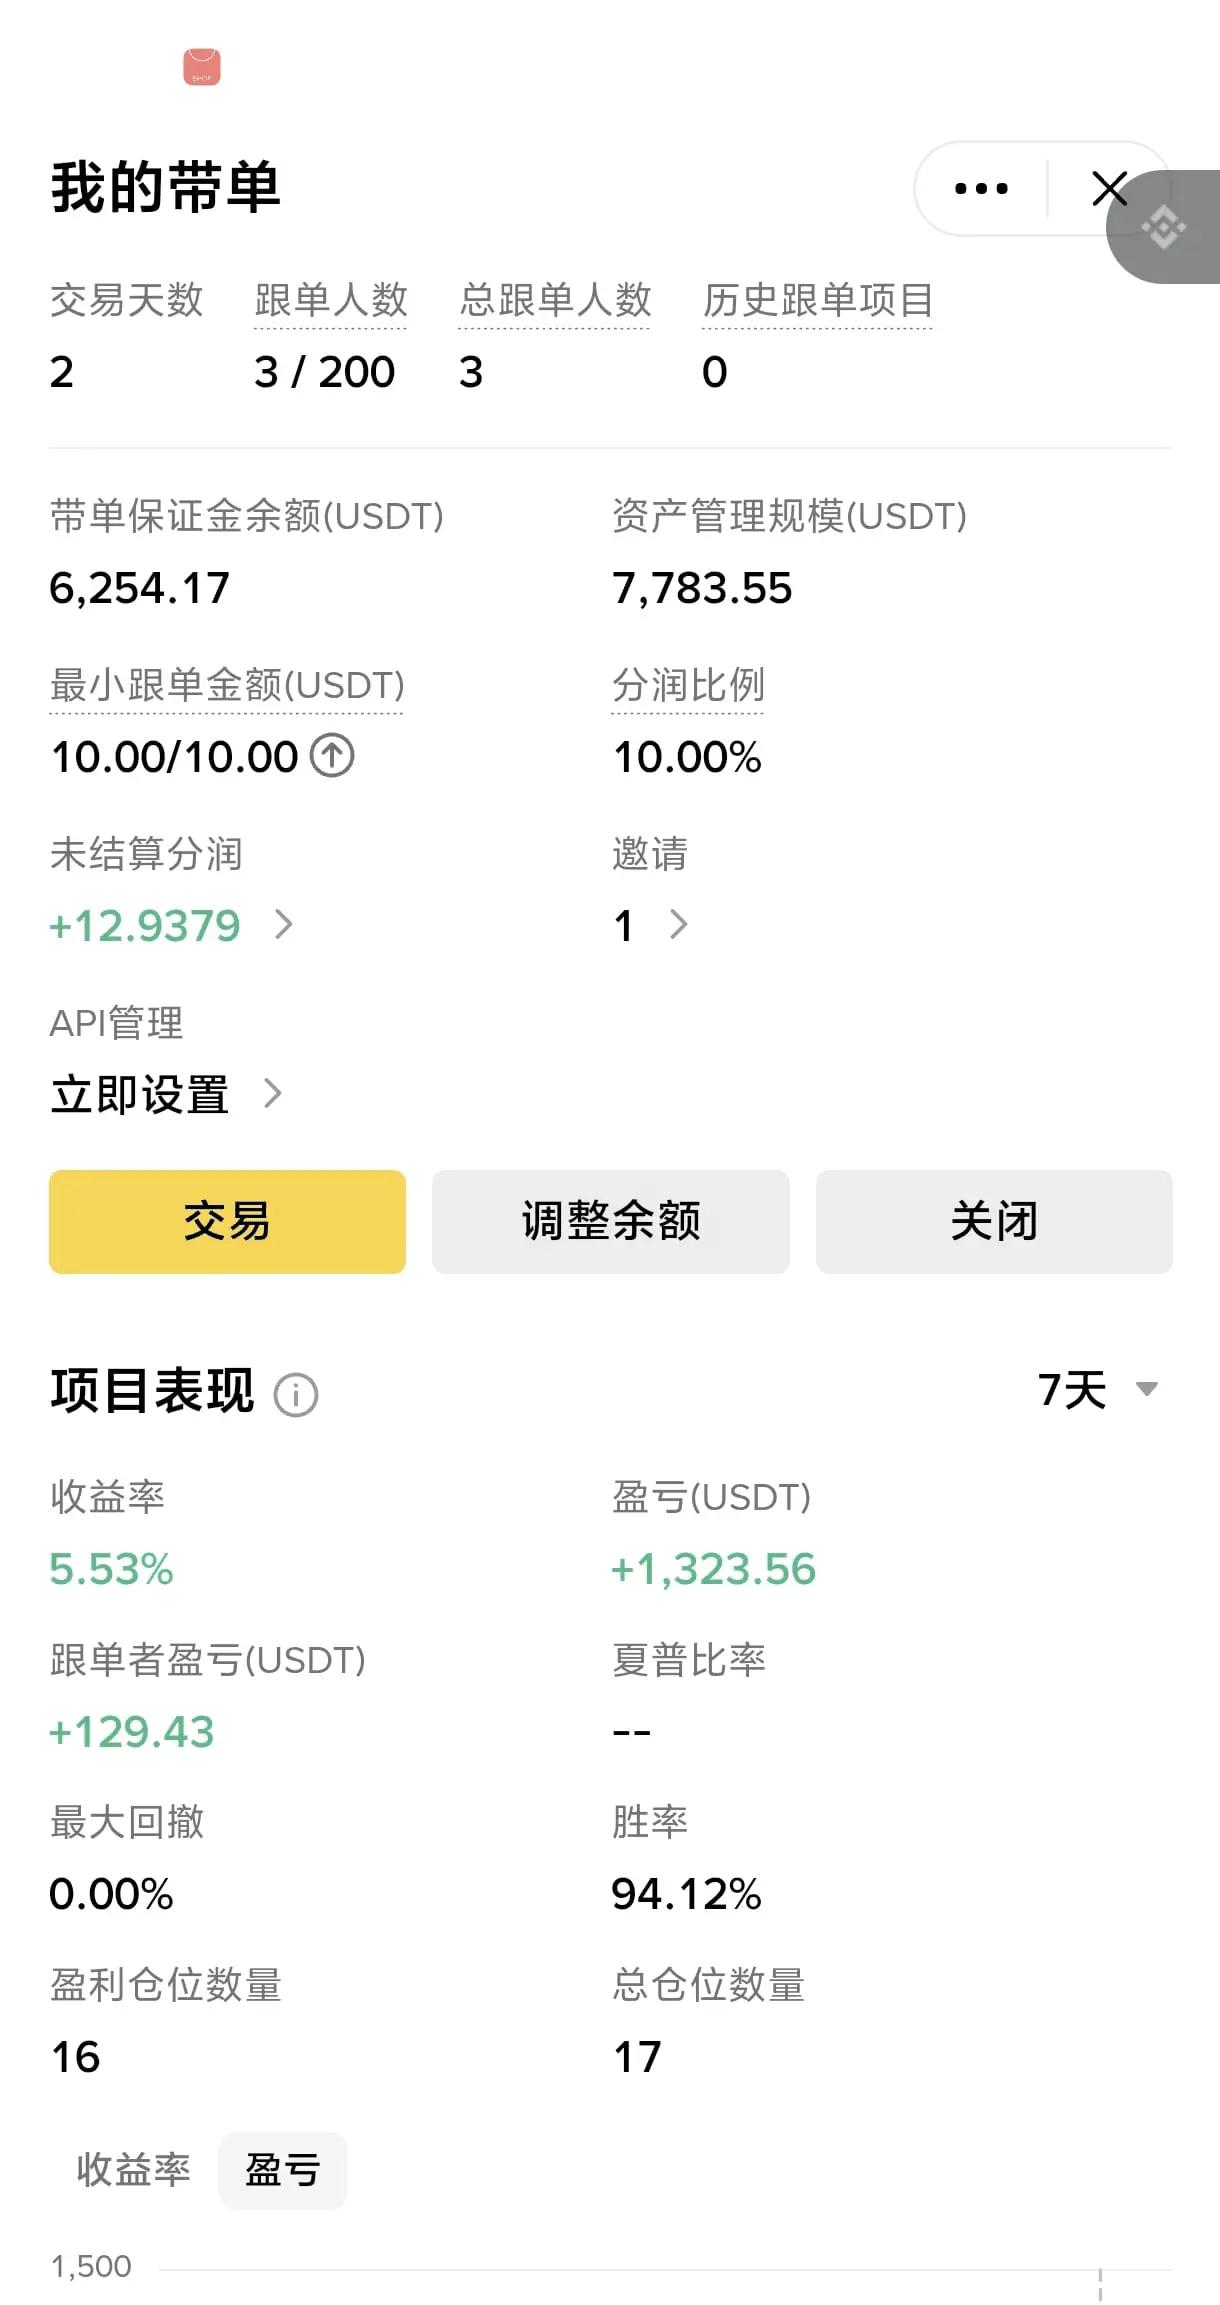Open the 7天 period dropdown
The height and width of the screenshot is (2305, 1220).
1098,1389
